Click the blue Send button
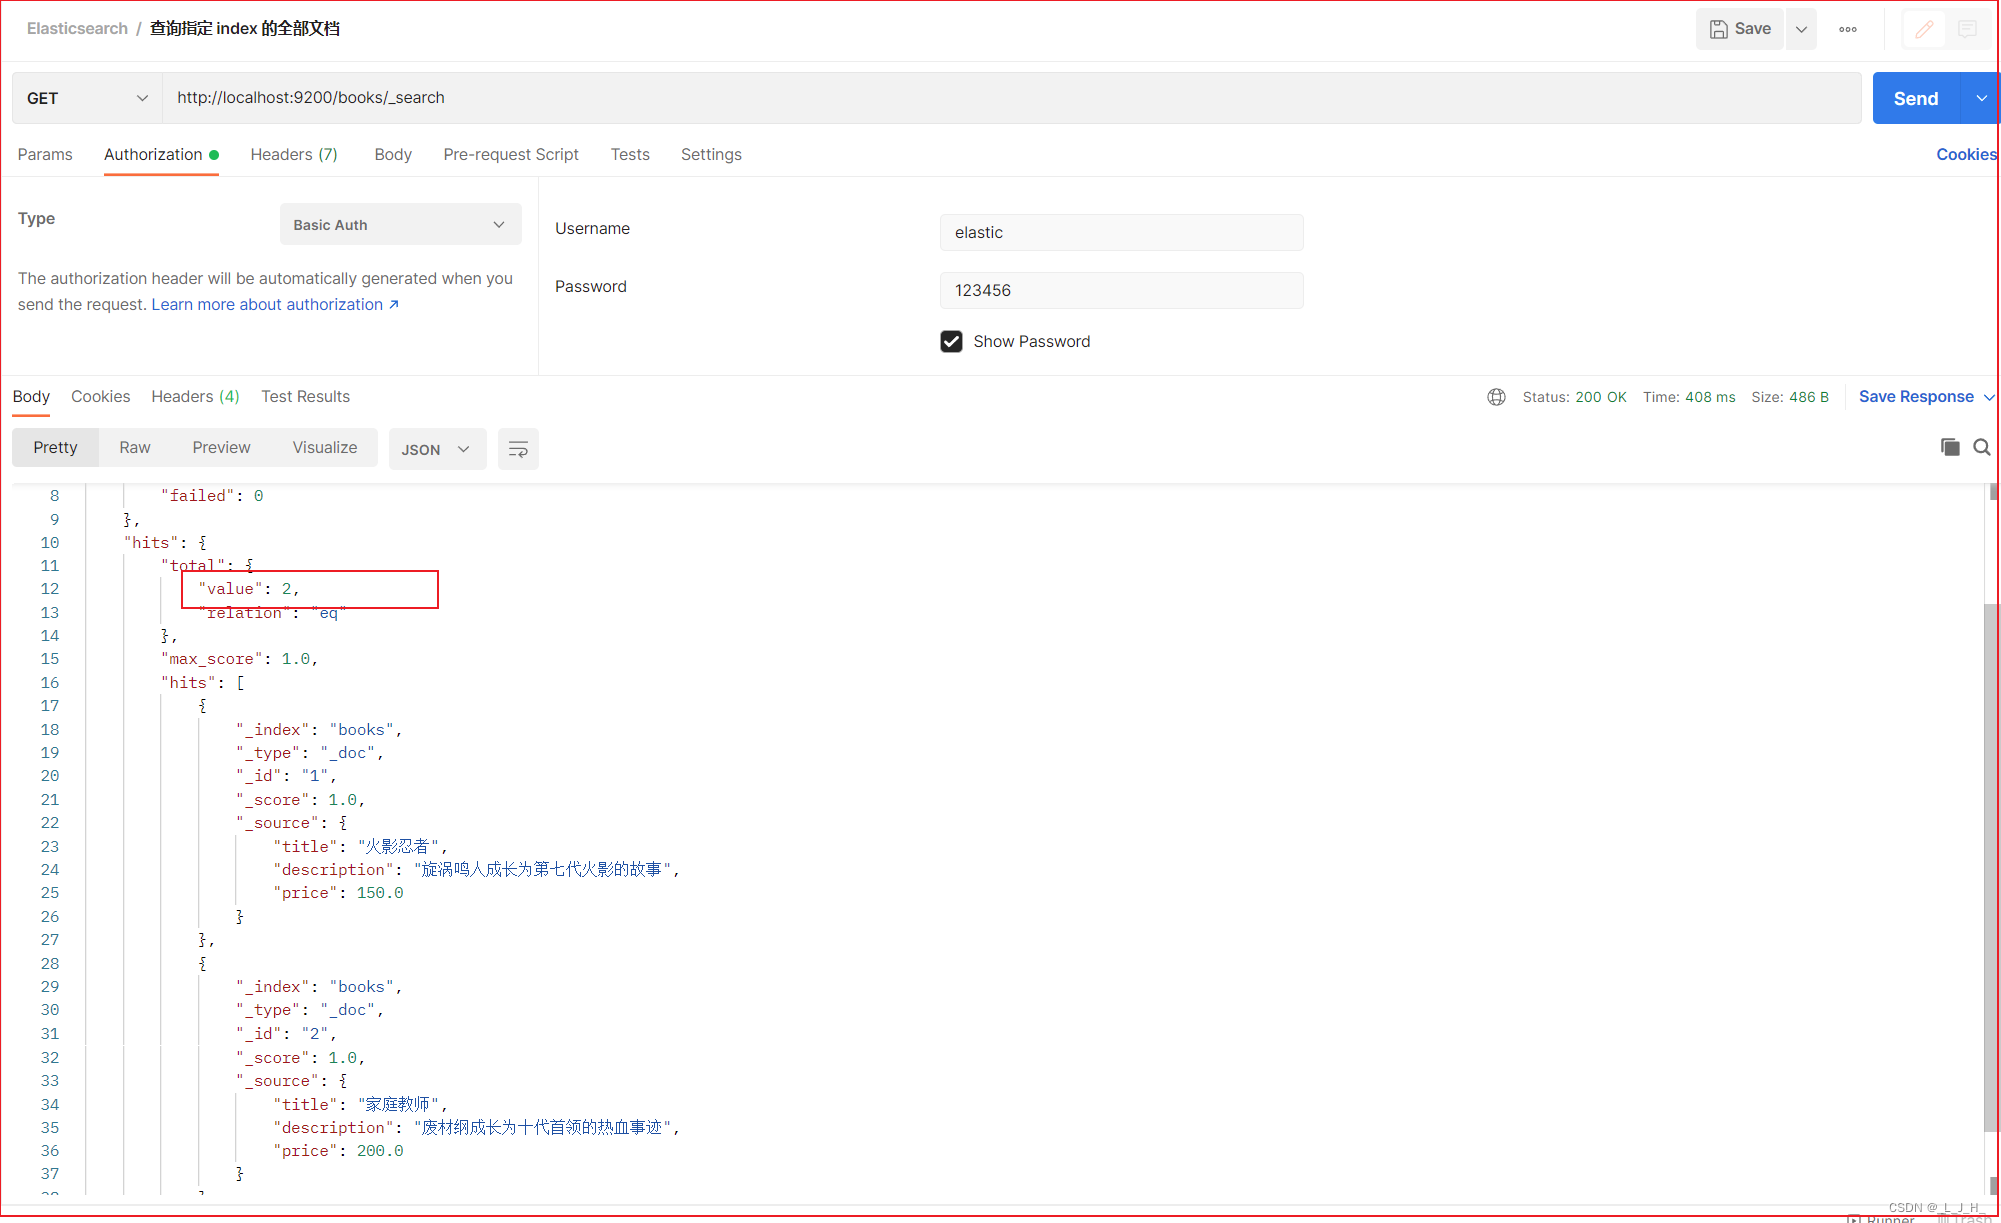This screenshot has height=1223, width=2001. tap(1915, 98)
